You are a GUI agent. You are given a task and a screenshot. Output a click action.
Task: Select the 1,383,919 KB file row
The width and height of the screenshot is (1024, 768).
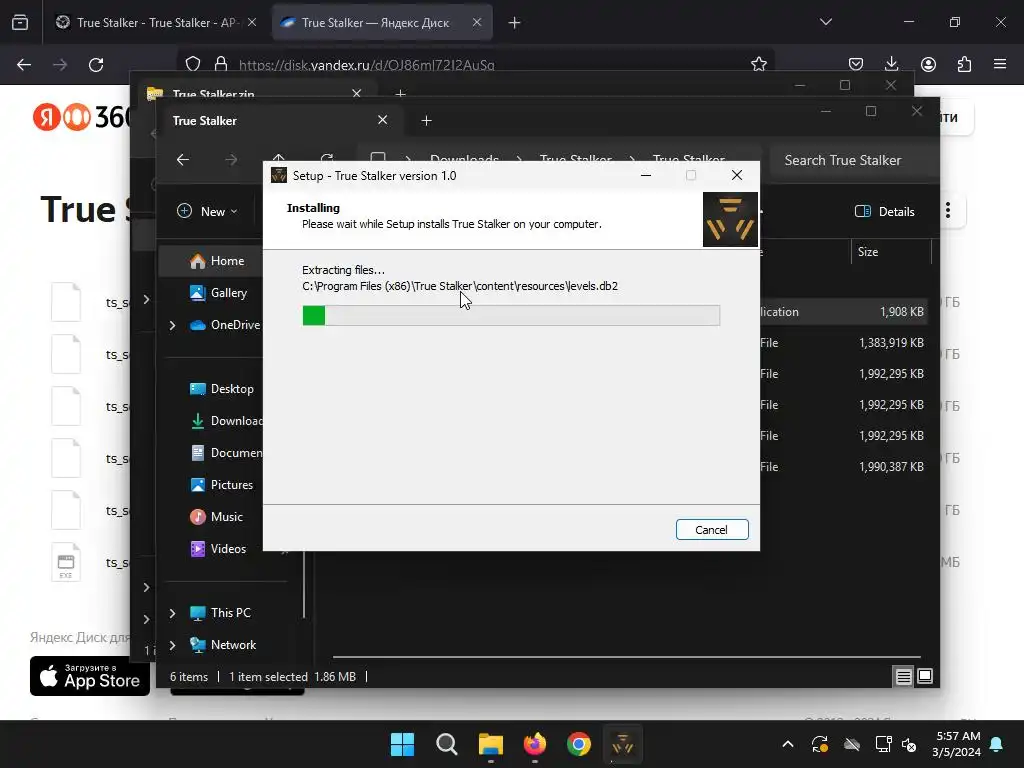842,342
